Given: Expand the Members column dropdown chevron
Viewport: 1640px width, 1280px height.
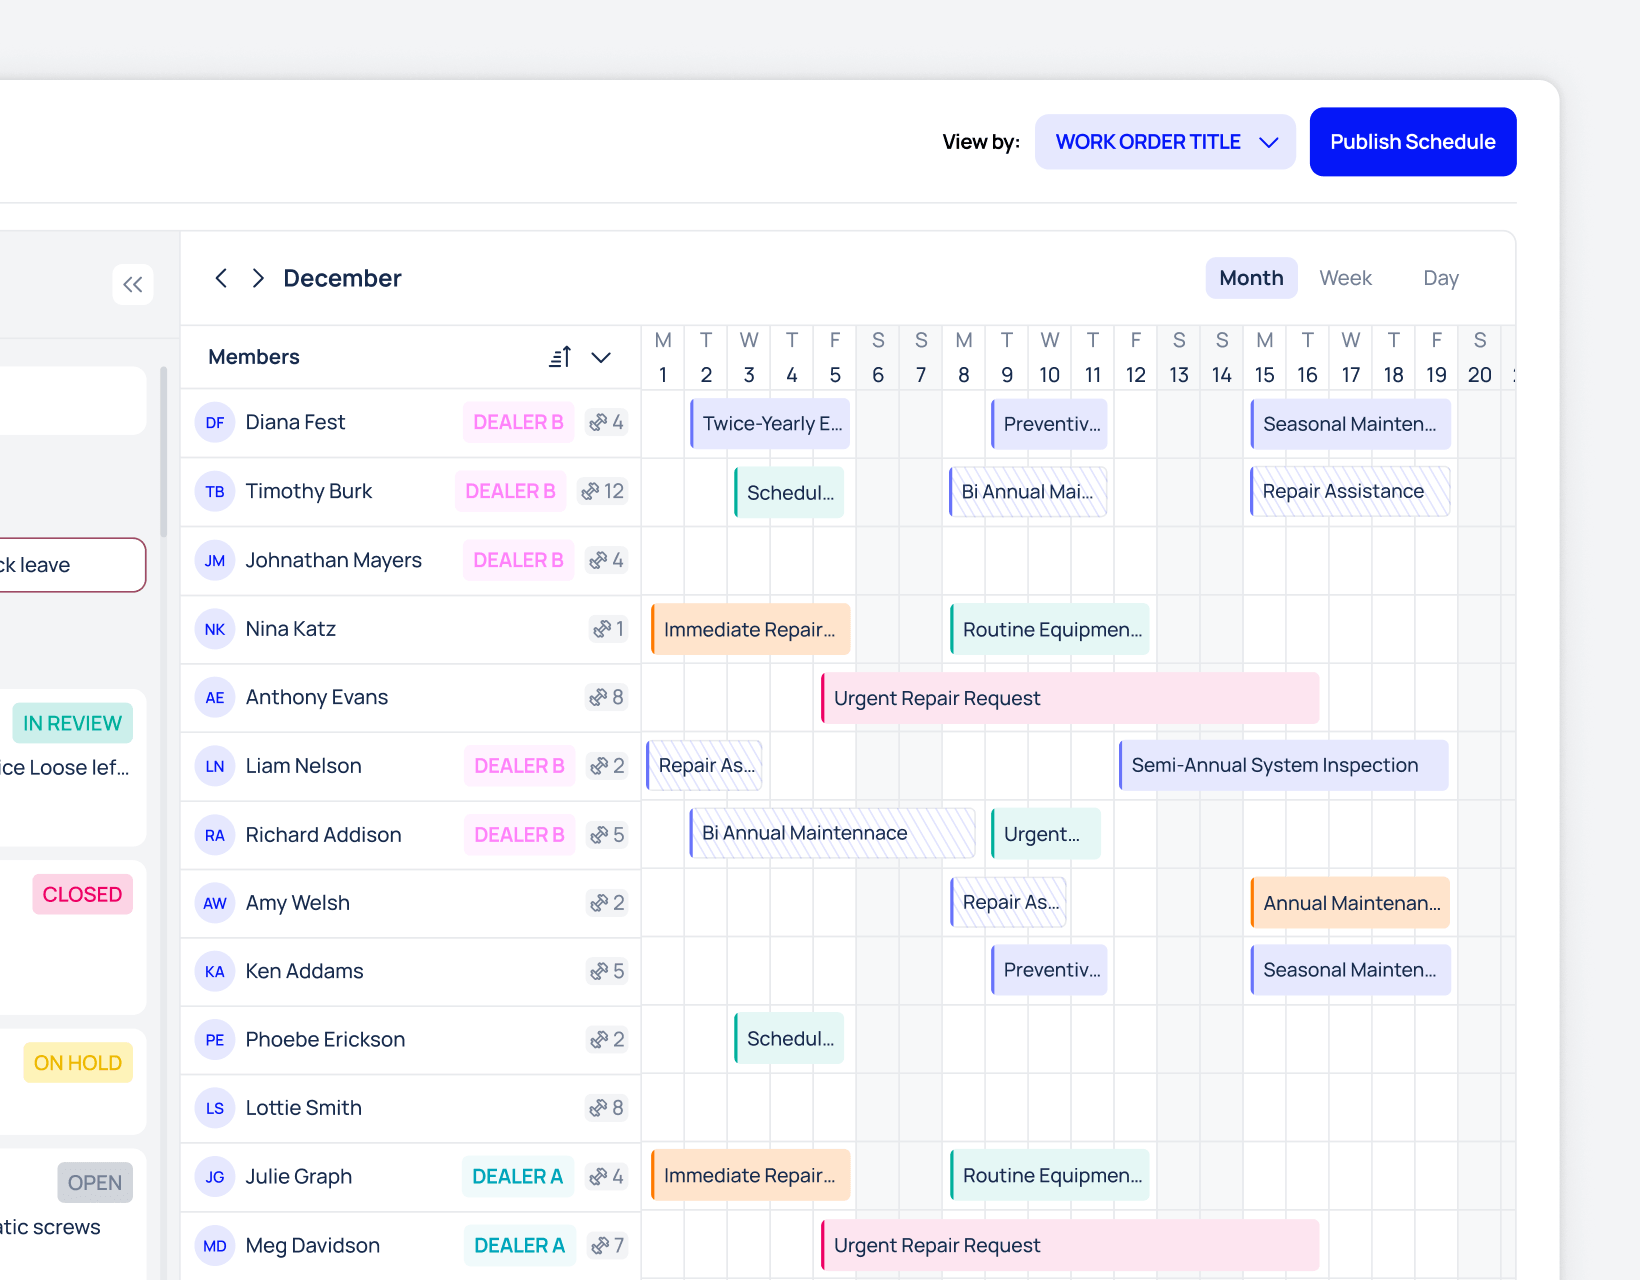Looking at the screenshot, I should tap(601, 357).
